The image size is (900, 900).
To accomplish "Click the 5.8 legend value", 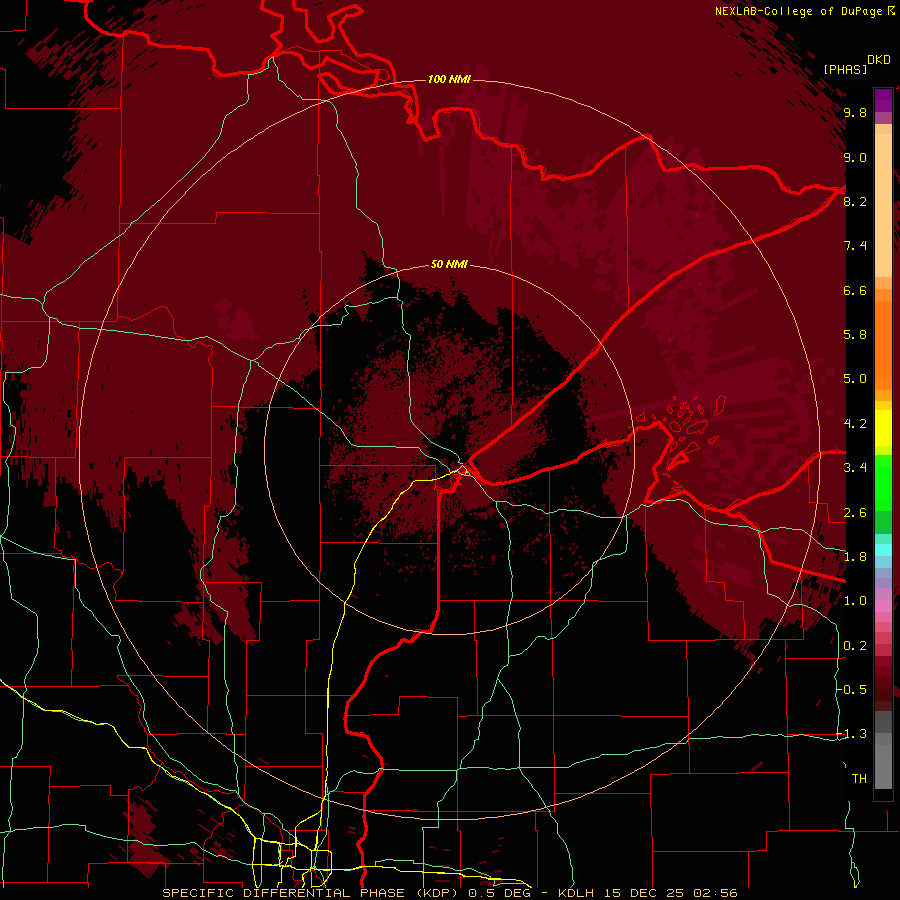I will pos(855,335).
